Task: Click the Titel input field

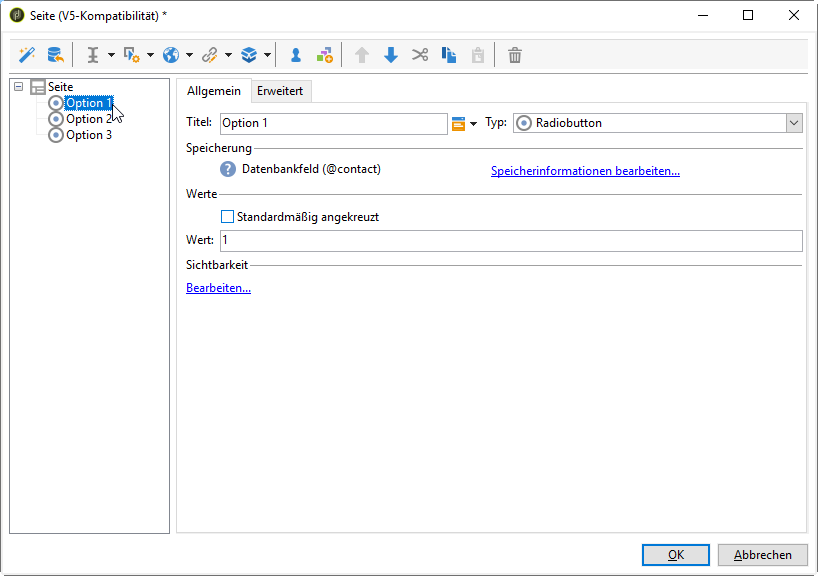Action: coord(334,123)
